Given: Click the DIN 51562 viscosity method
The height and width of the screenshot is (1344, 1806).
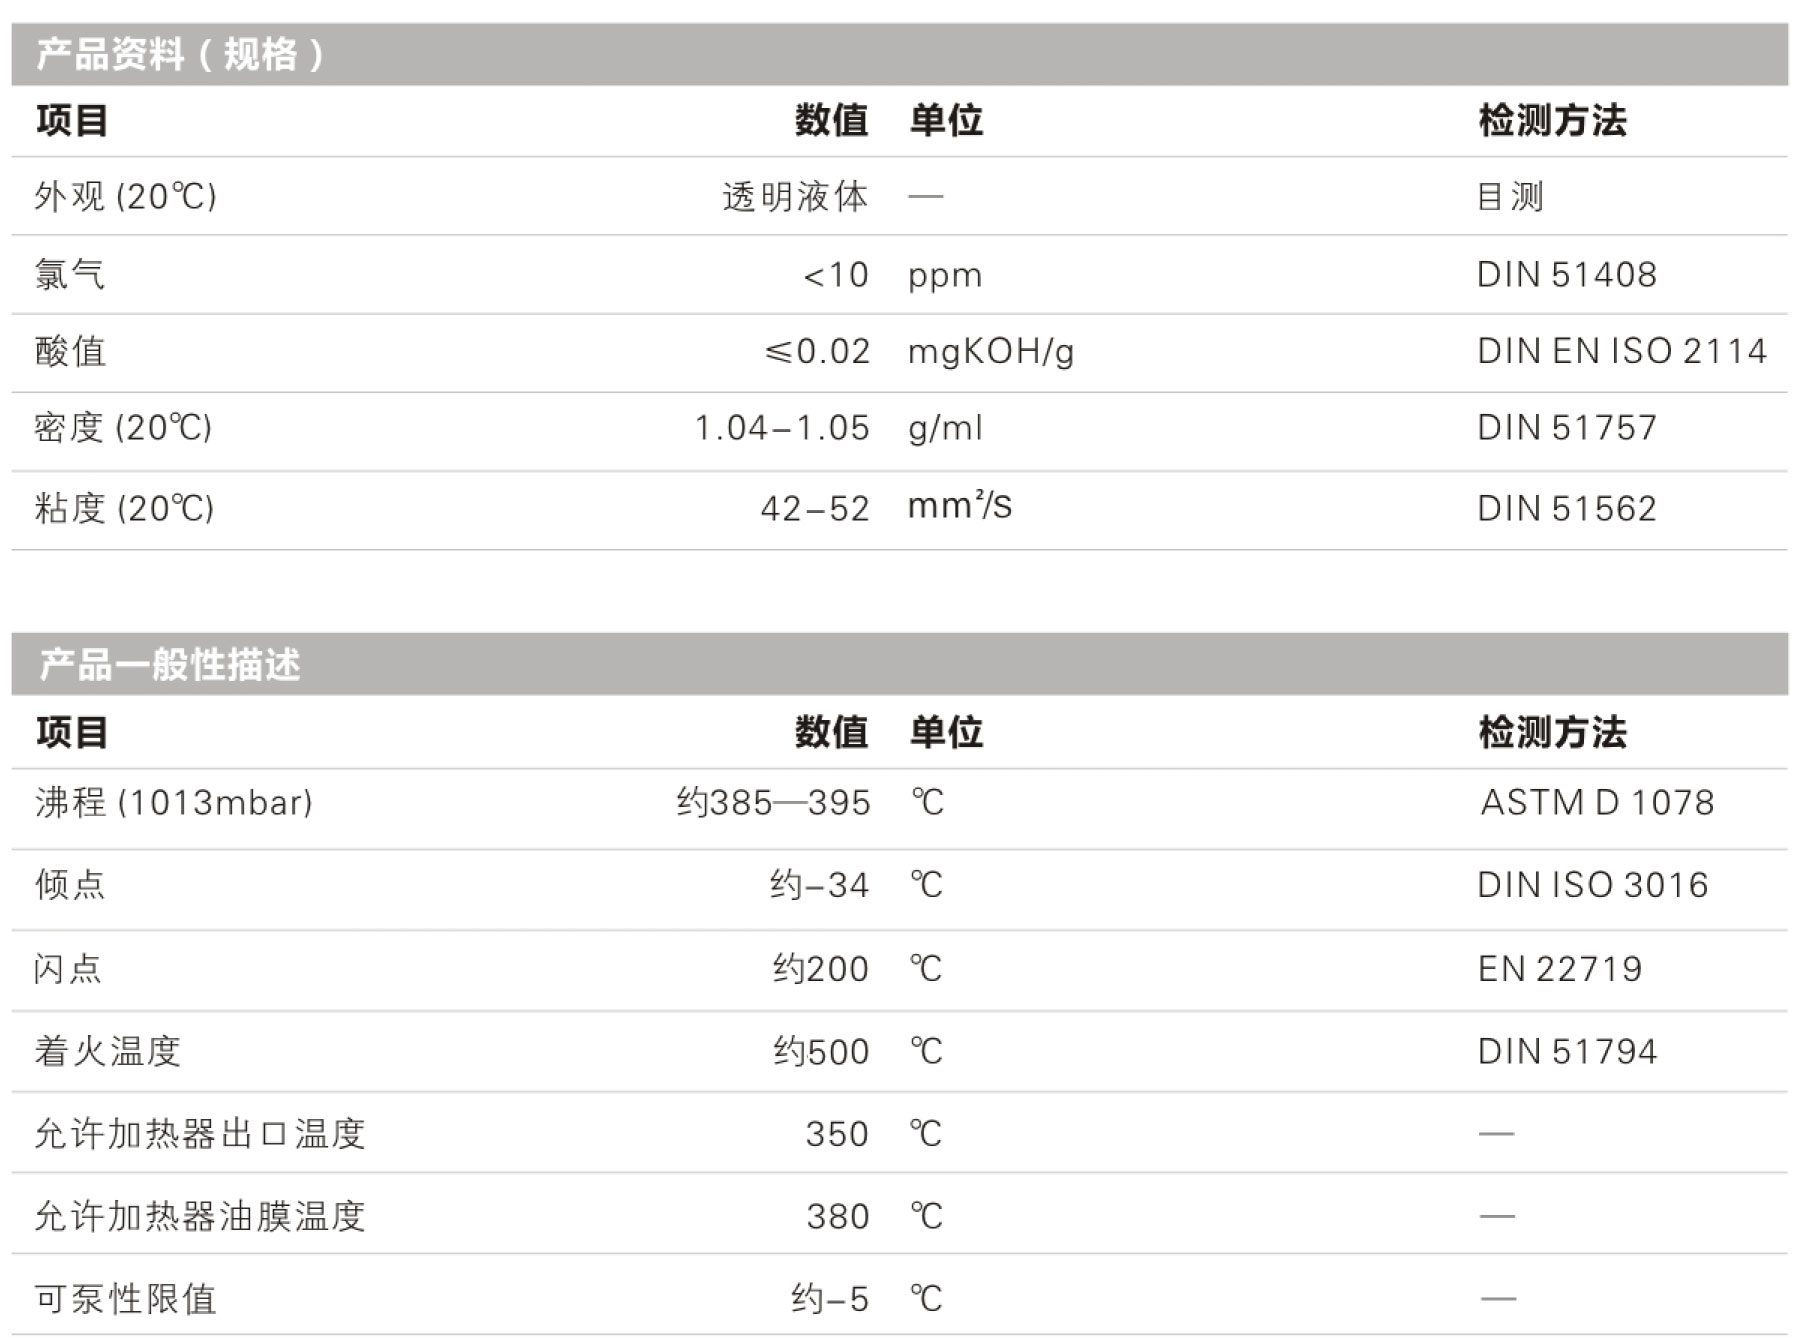Looking at the screenshot, I should (1566, 509).
